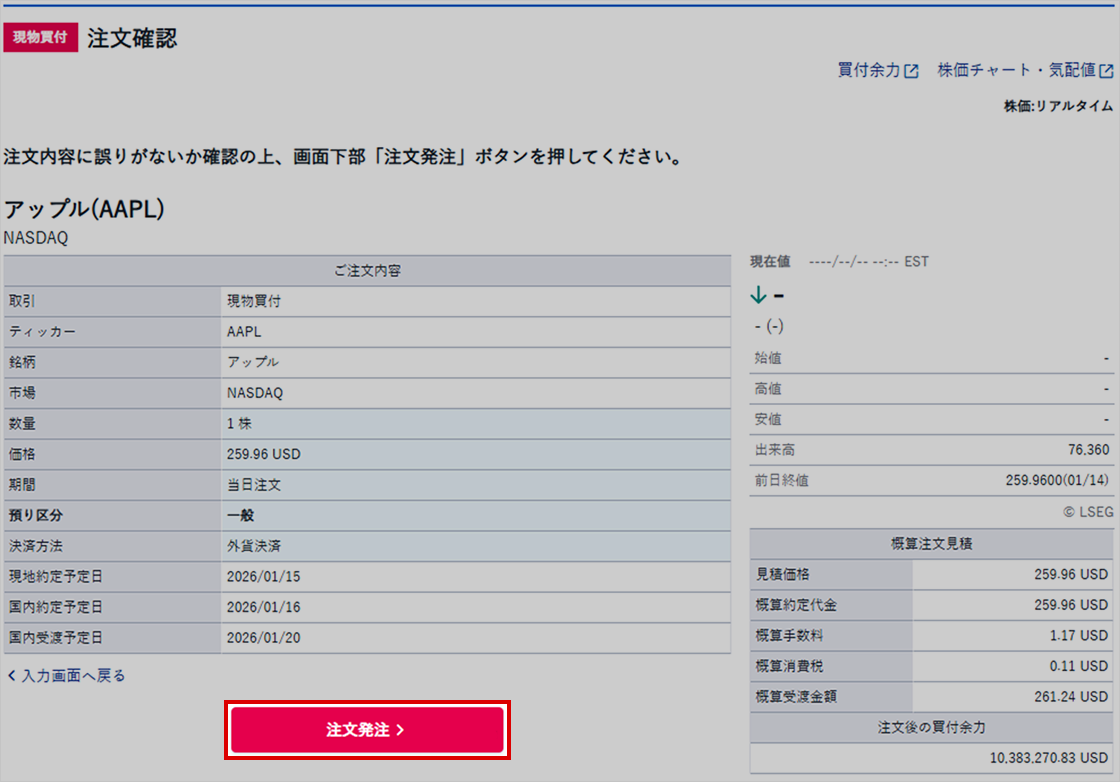Click the アップル(AAPL) stock heading
Viewport: 1120px width, 782px height.
click(84, 209)
